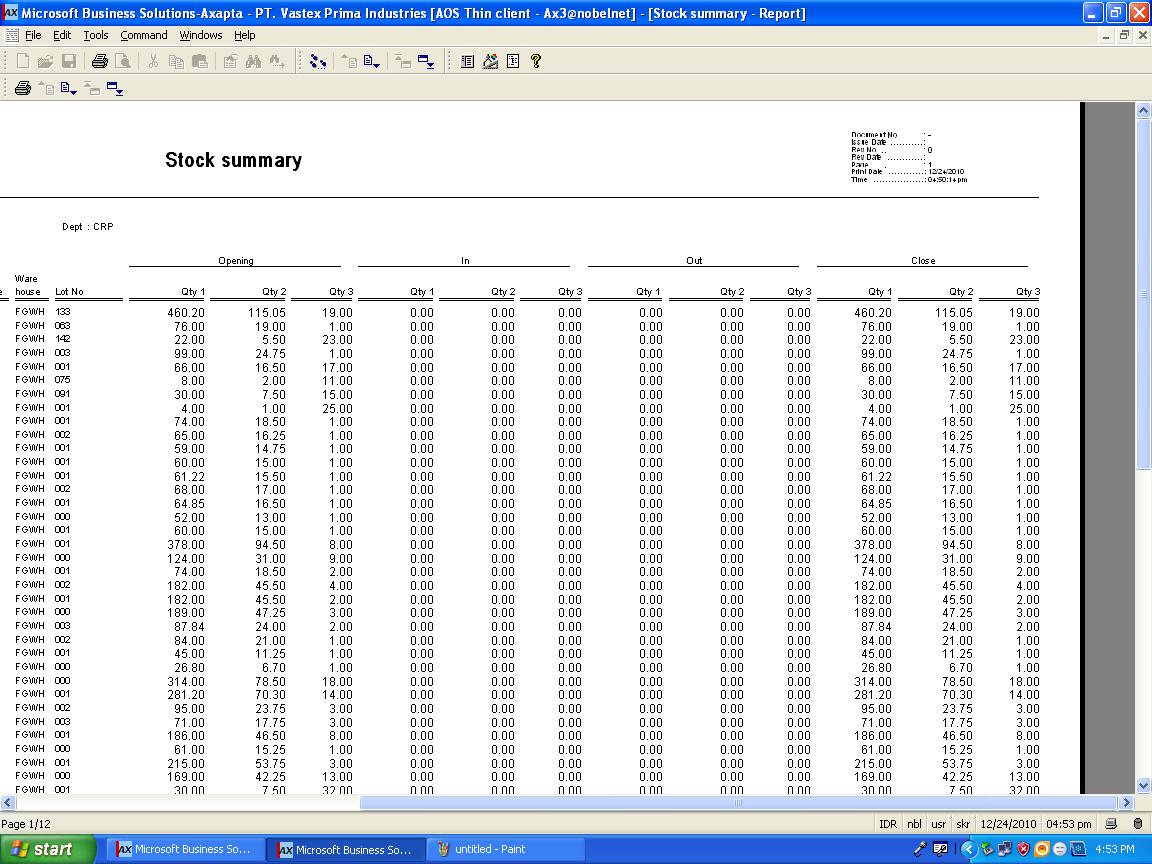Click the Paste clipboard icon
1152x864 pixels.
click(x=199, y=62)
